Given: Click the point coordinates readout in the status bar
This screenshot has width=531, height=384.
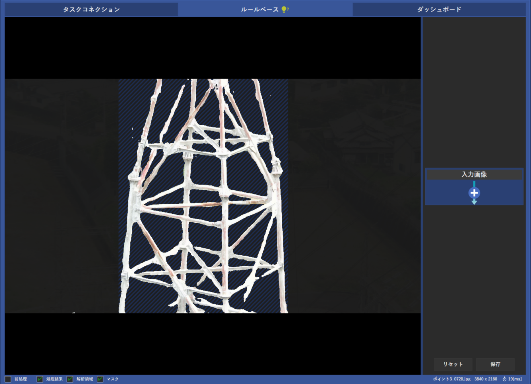Looking at the screenshot, I should [452, 379].
